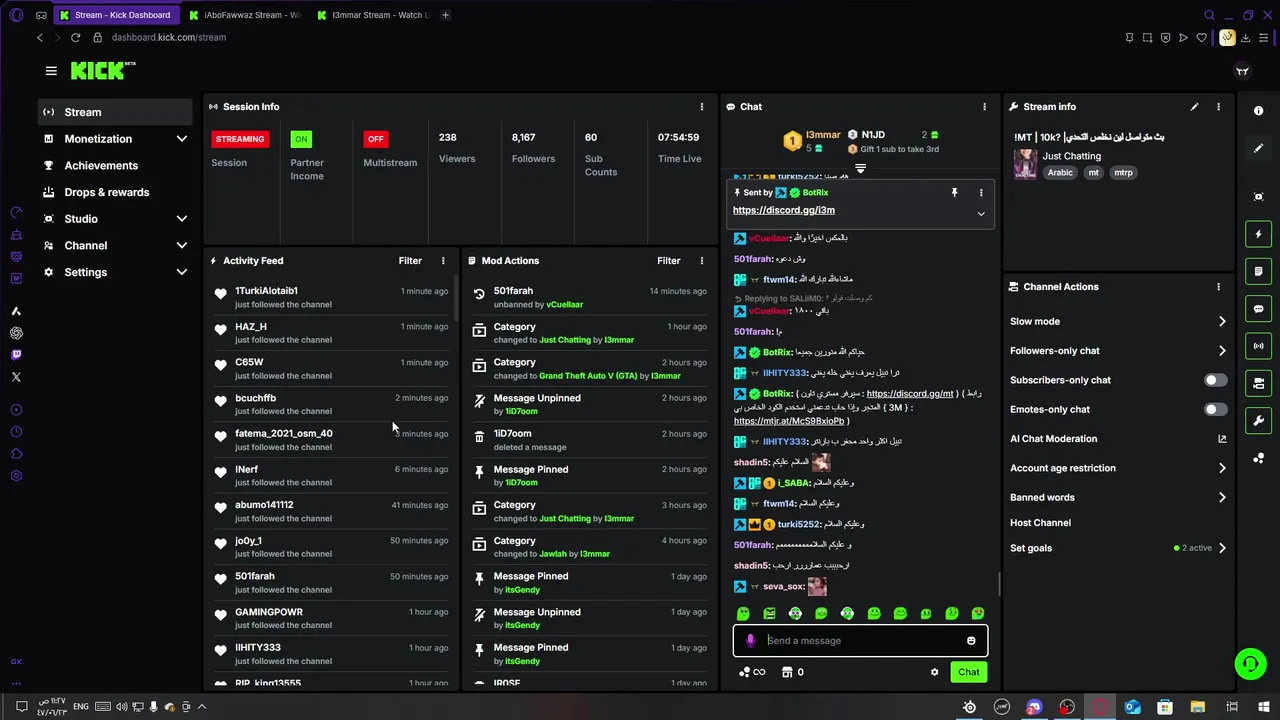The image size is (1280, 720).
Task: Open the channel shop icon below chat
Action: [x=787, y=672]
